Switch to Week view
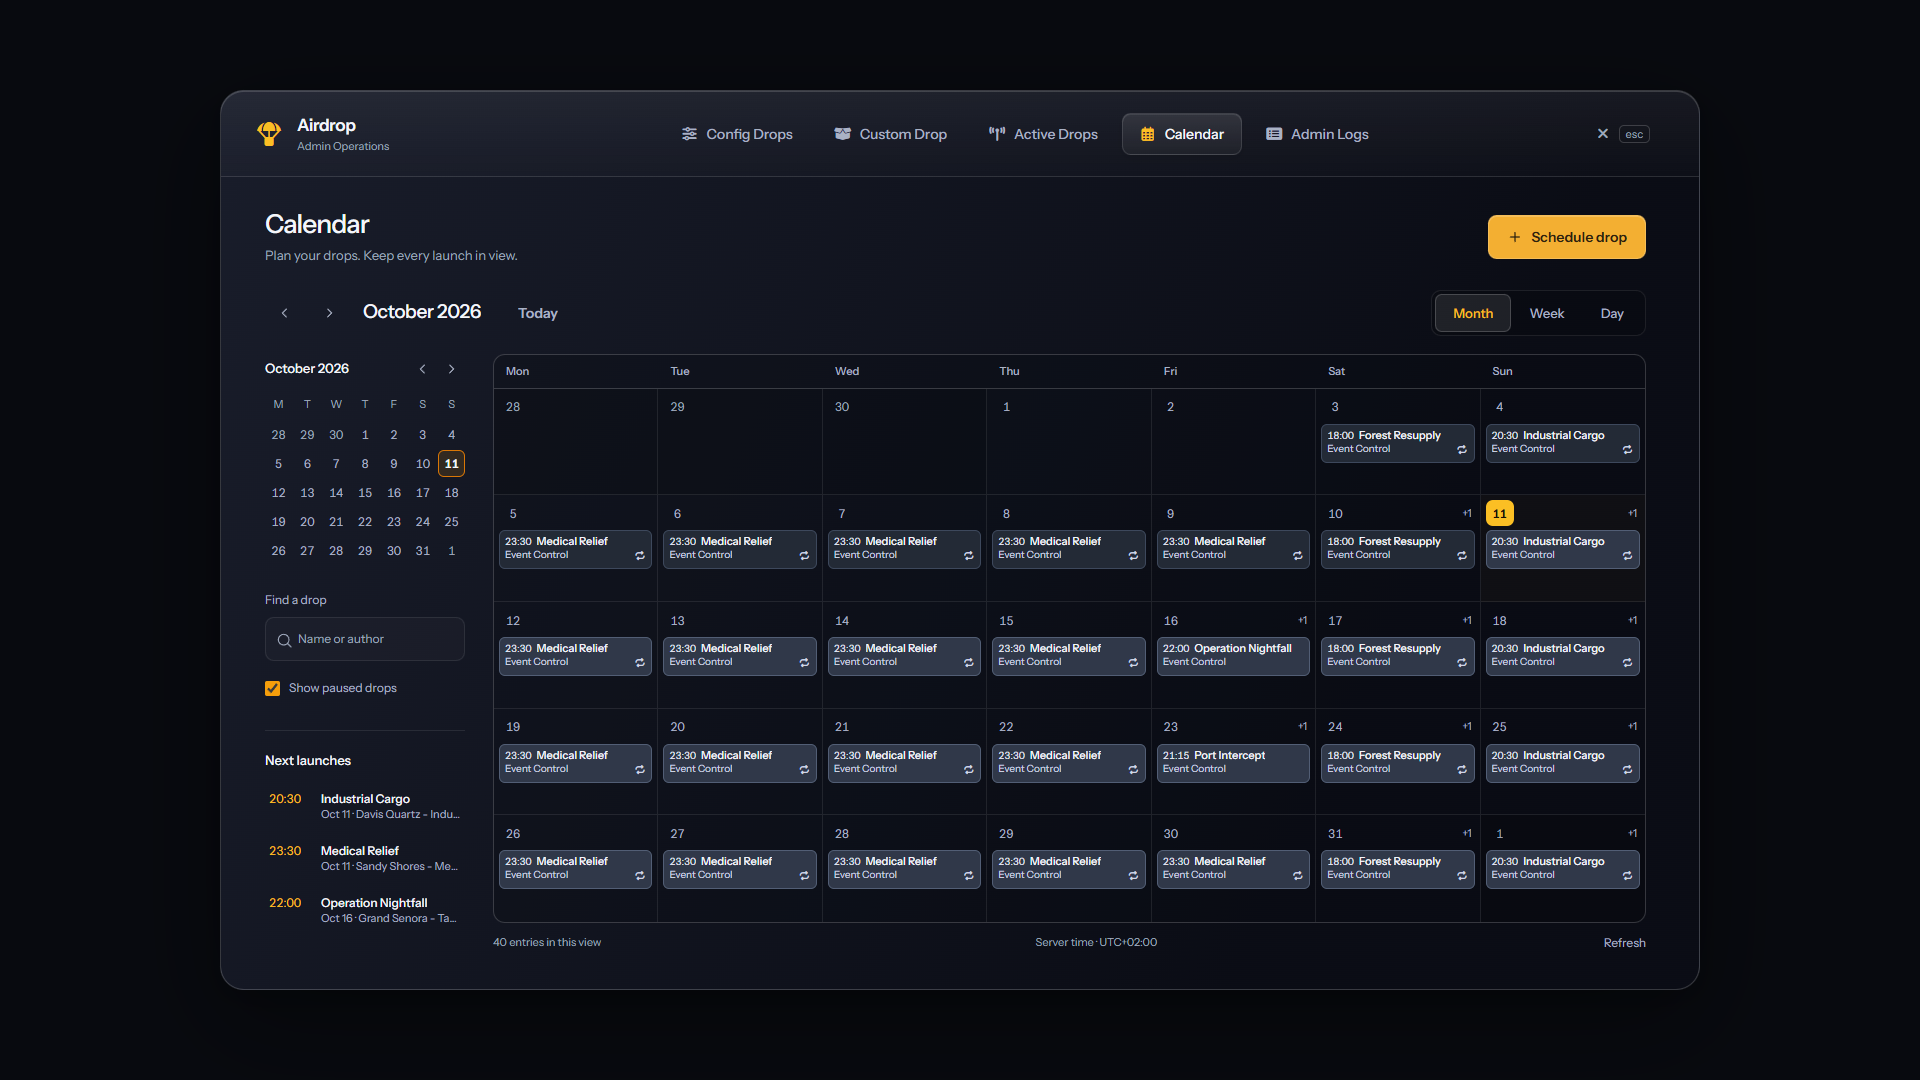The width and height of the screenshot is (1920, 1080). pyautogui.click(x=1547, y=313)
